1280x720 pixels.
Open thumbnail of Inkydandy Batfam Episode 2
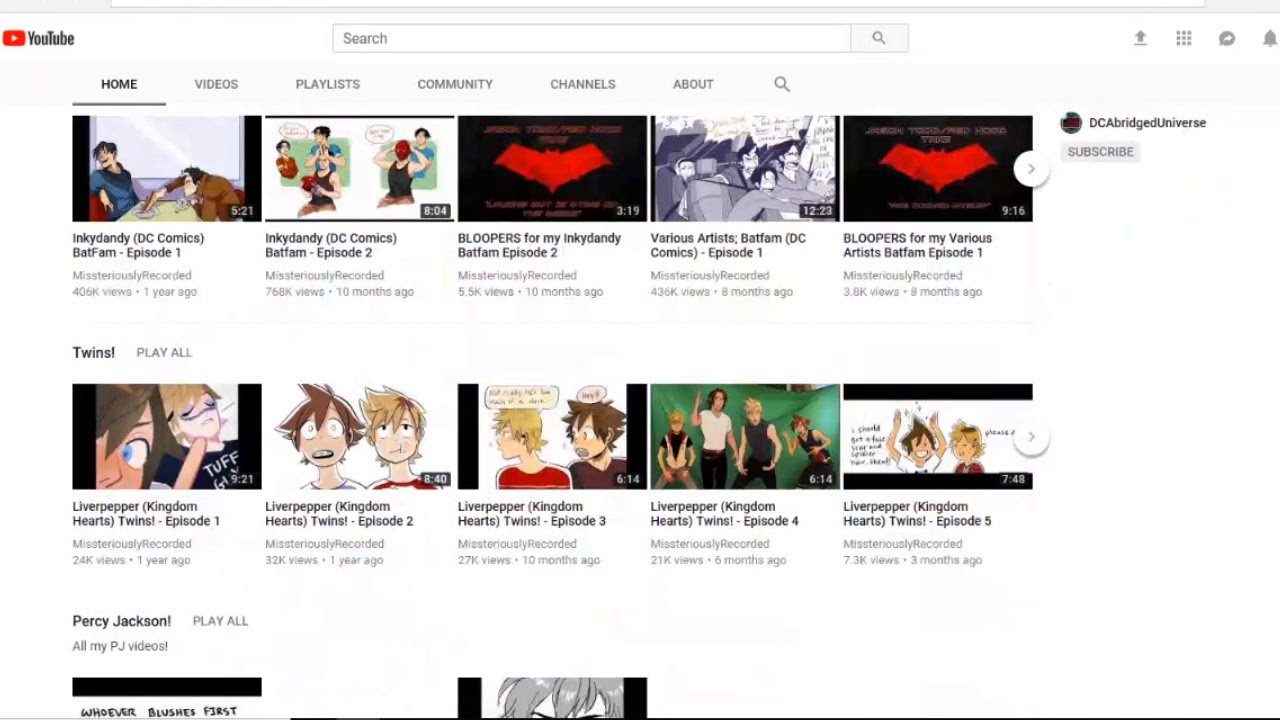pyautogui.click(x=359, y=169)
